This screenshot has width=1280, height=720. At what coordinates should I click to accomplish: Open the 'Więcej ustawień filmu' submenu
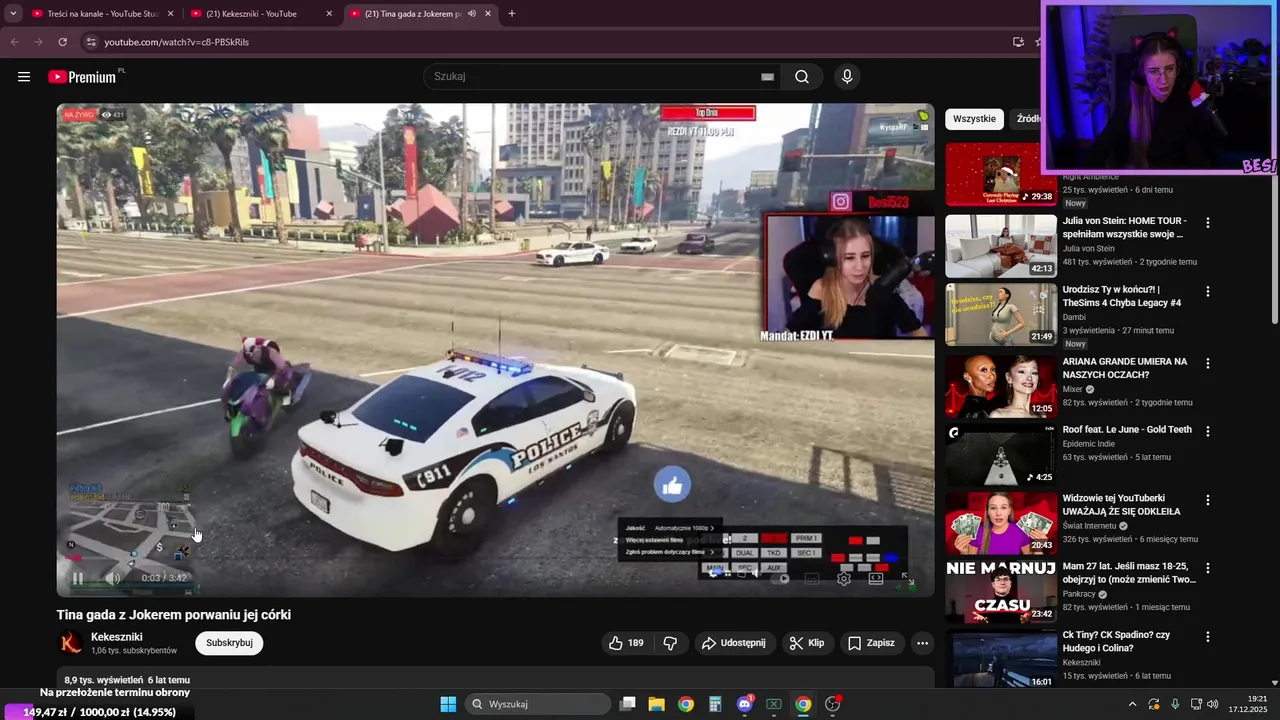click(x=670, y=539)
